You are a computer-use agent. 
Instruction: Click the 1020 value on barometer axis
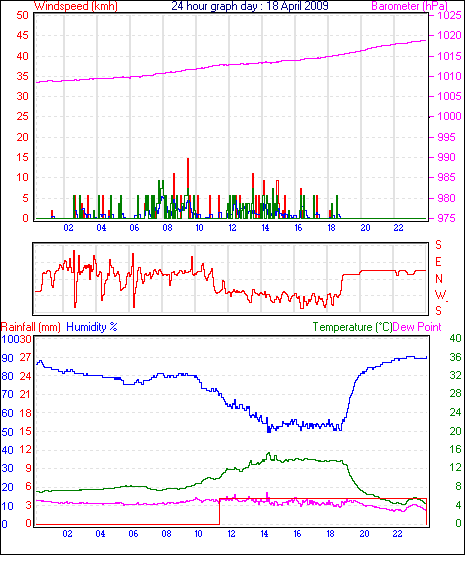(x=449, y=35)
